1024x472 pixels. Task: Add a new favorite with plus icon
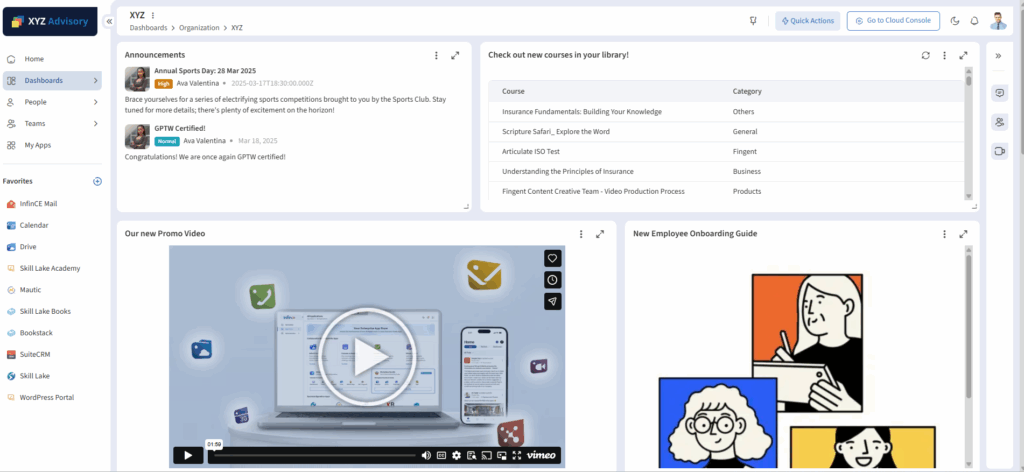[x=97, y=181]
